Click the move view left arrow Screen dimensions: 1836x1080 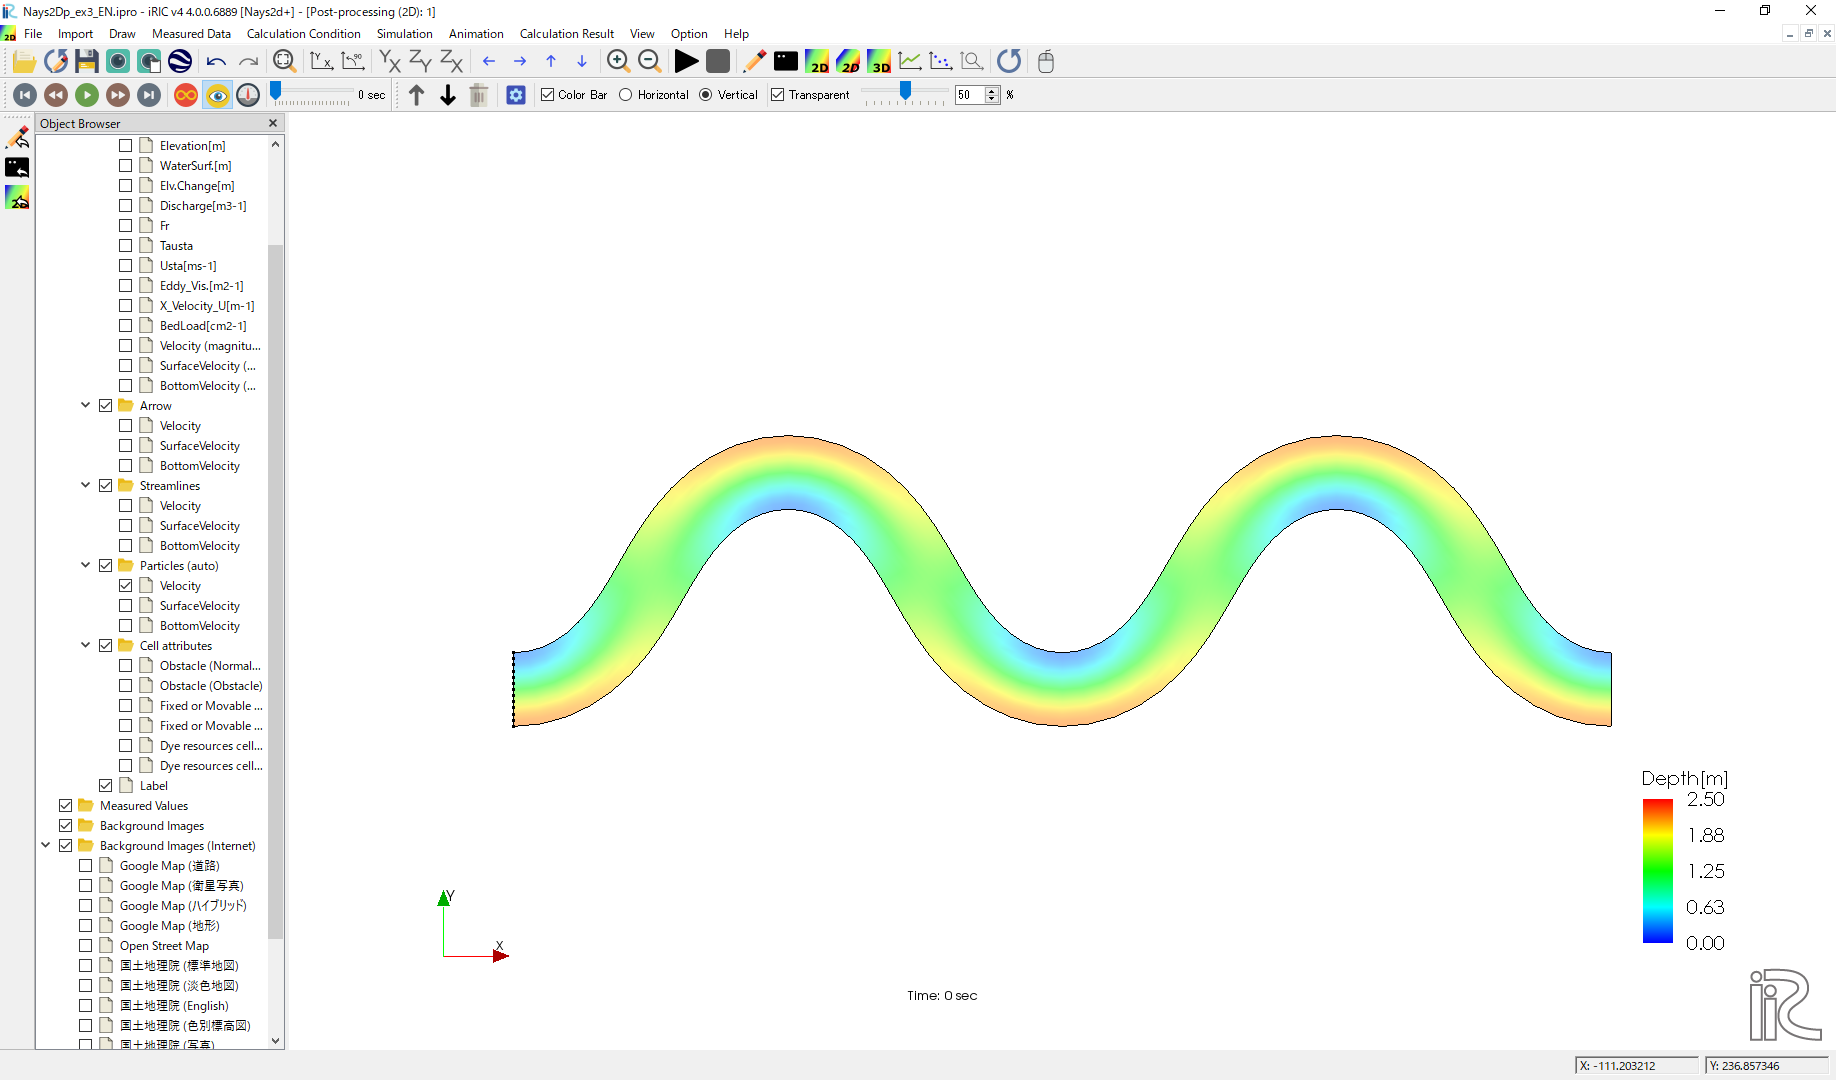[x=489, y=62]
